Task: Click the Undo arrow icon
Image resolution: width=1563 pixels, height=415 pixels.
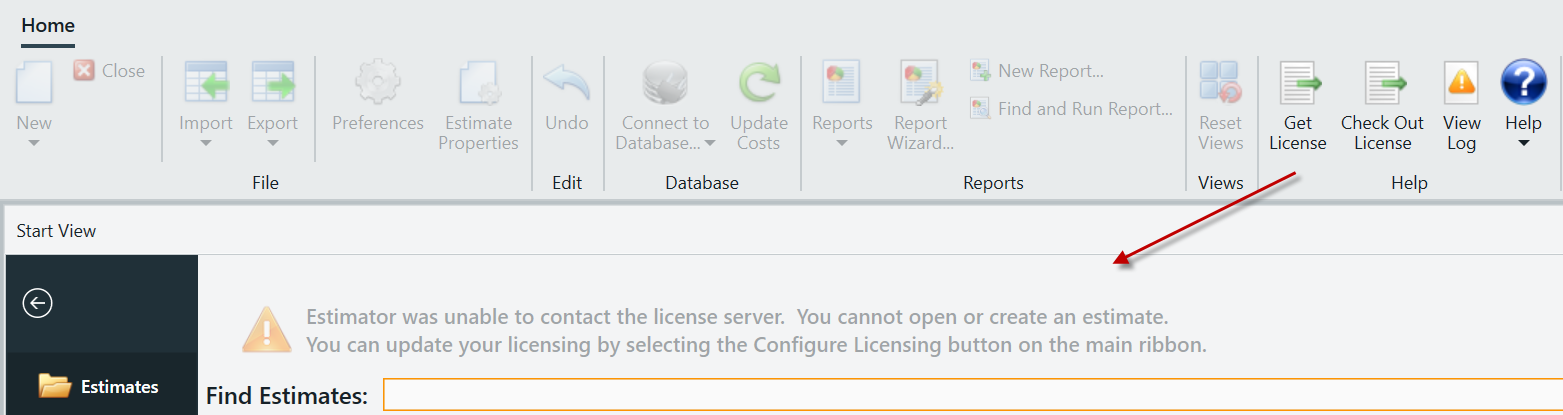Action: click(567, 82)
